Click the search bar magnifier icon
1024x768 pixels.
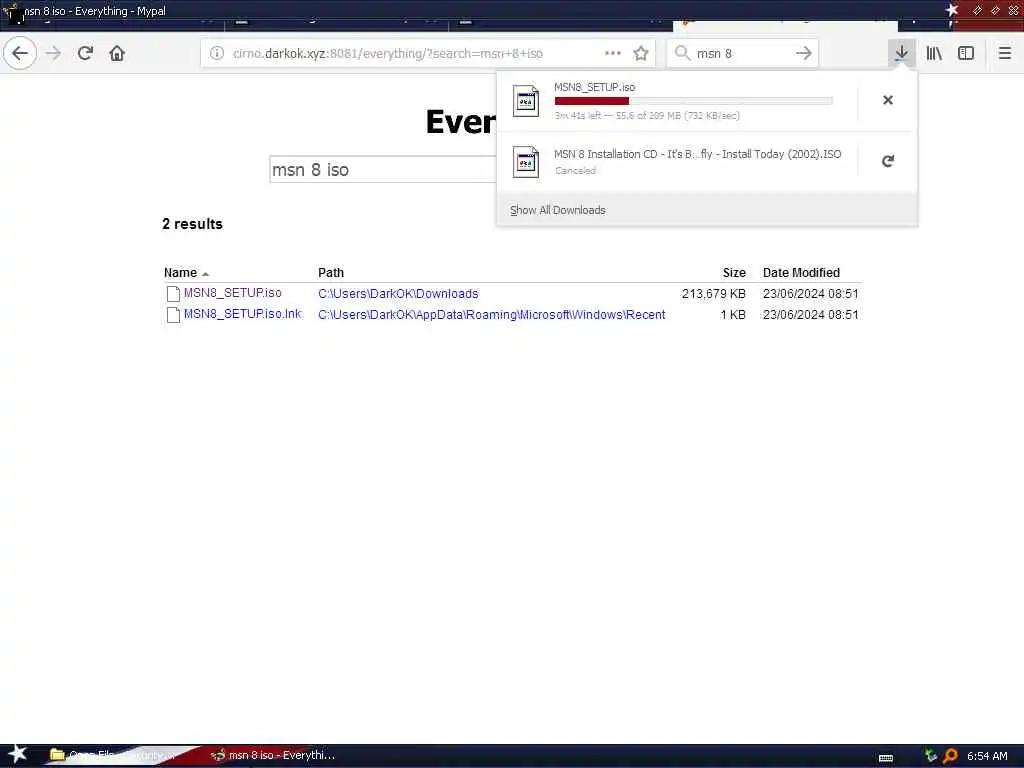[682, 53]
